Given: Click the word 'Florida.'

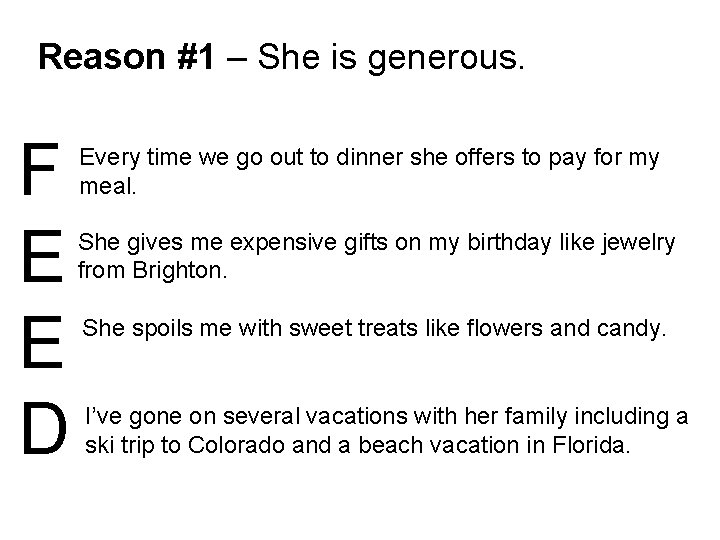Looking at the screenshot, I should coord(591,445).
